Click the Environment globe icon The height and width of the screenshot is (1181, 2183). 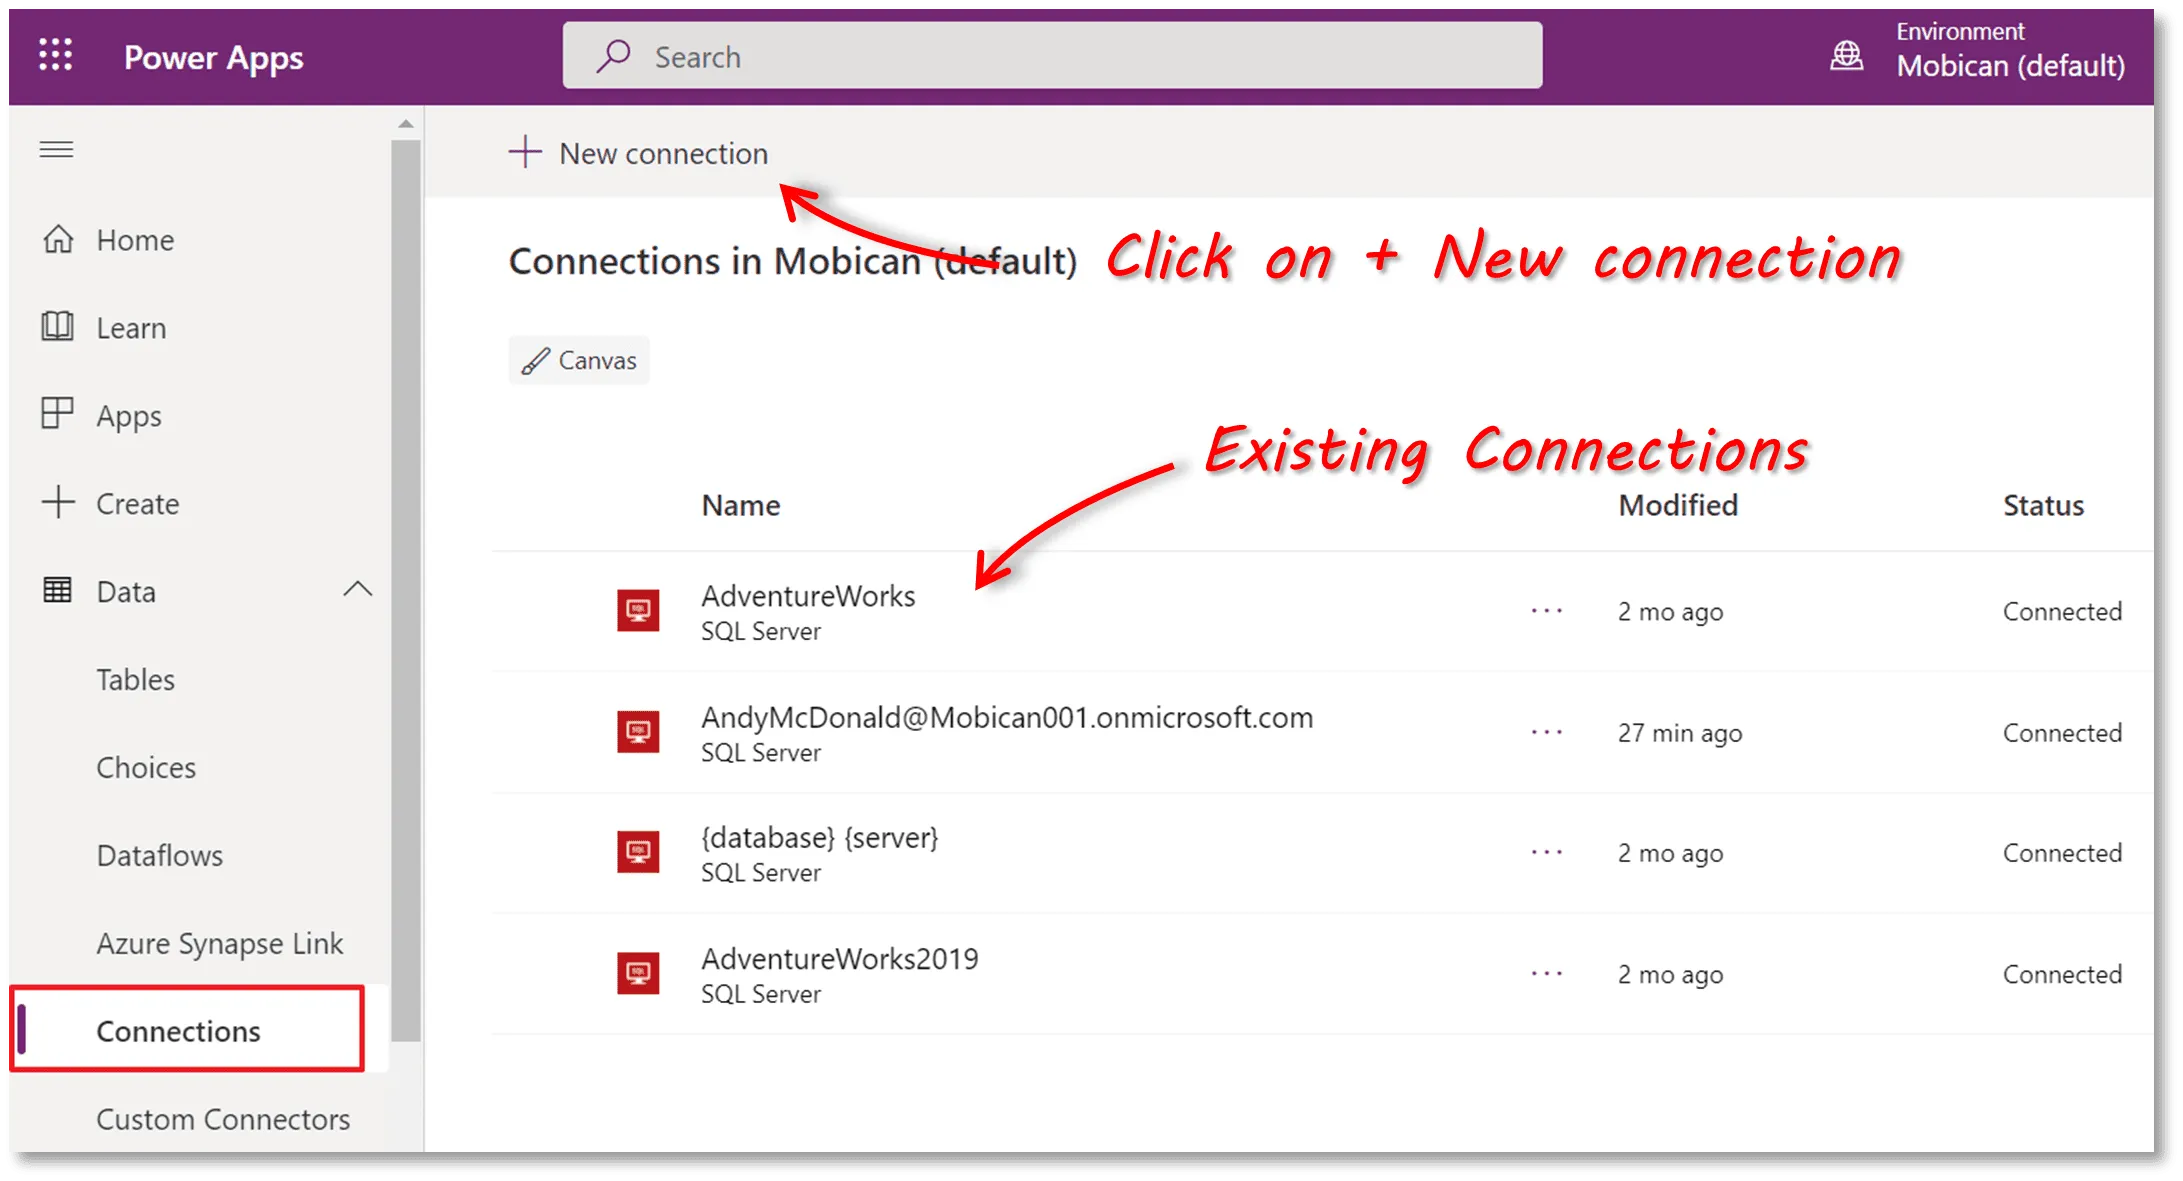coord(1846,56)
